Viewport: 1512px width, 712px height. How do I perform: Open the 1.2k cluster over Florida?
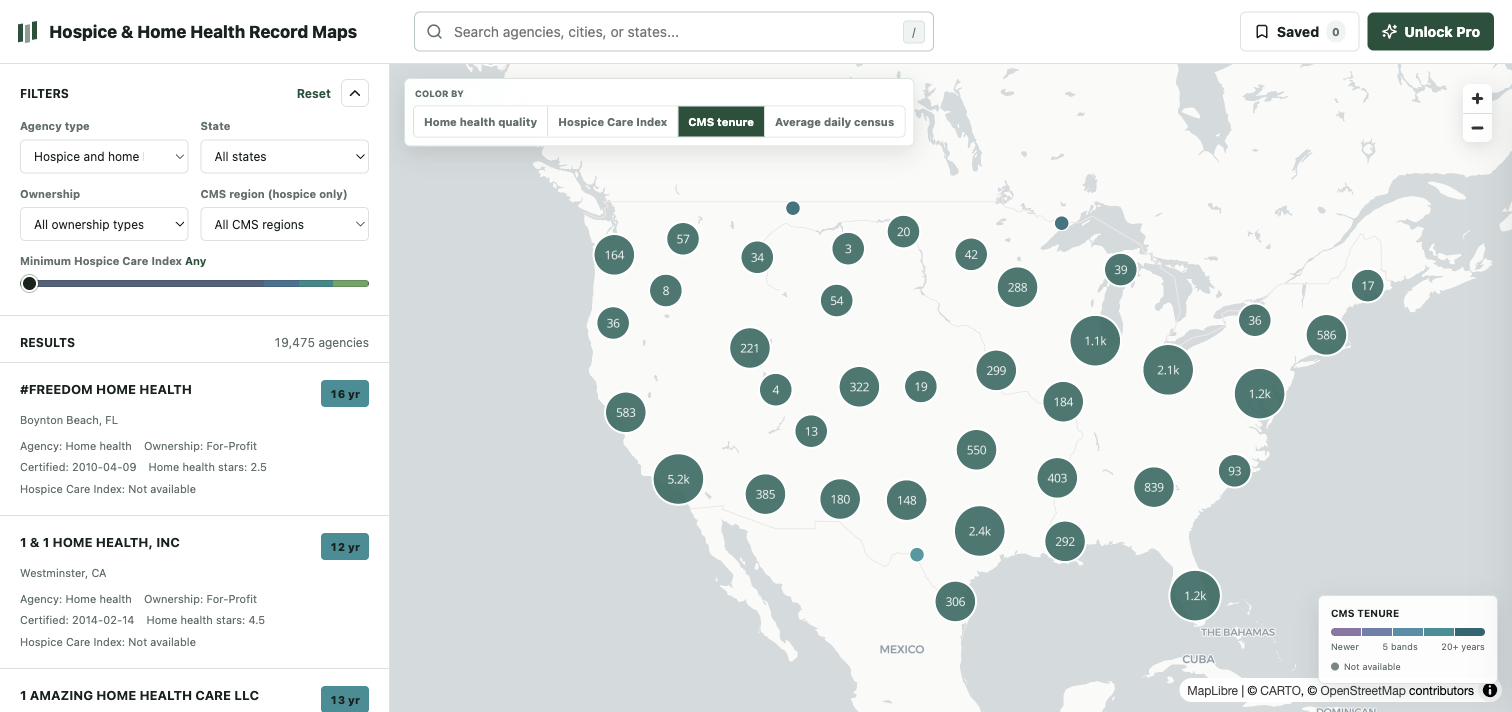[1195, 595]
